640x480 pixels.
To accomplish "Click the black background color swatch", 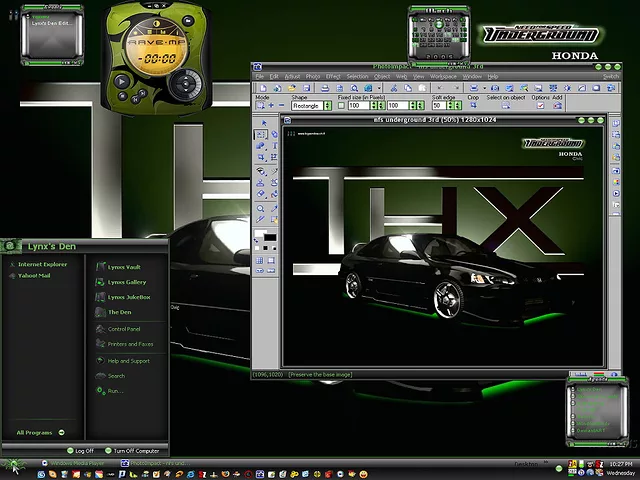I will pos(270,237).
